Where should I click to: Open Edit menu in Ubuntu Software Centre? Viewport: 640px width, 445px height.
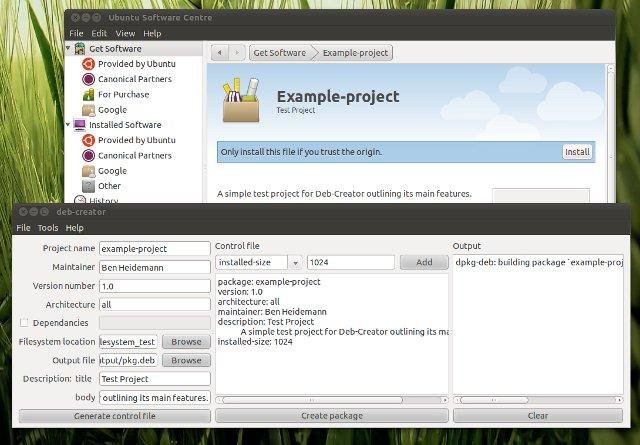tap(99, 33)
